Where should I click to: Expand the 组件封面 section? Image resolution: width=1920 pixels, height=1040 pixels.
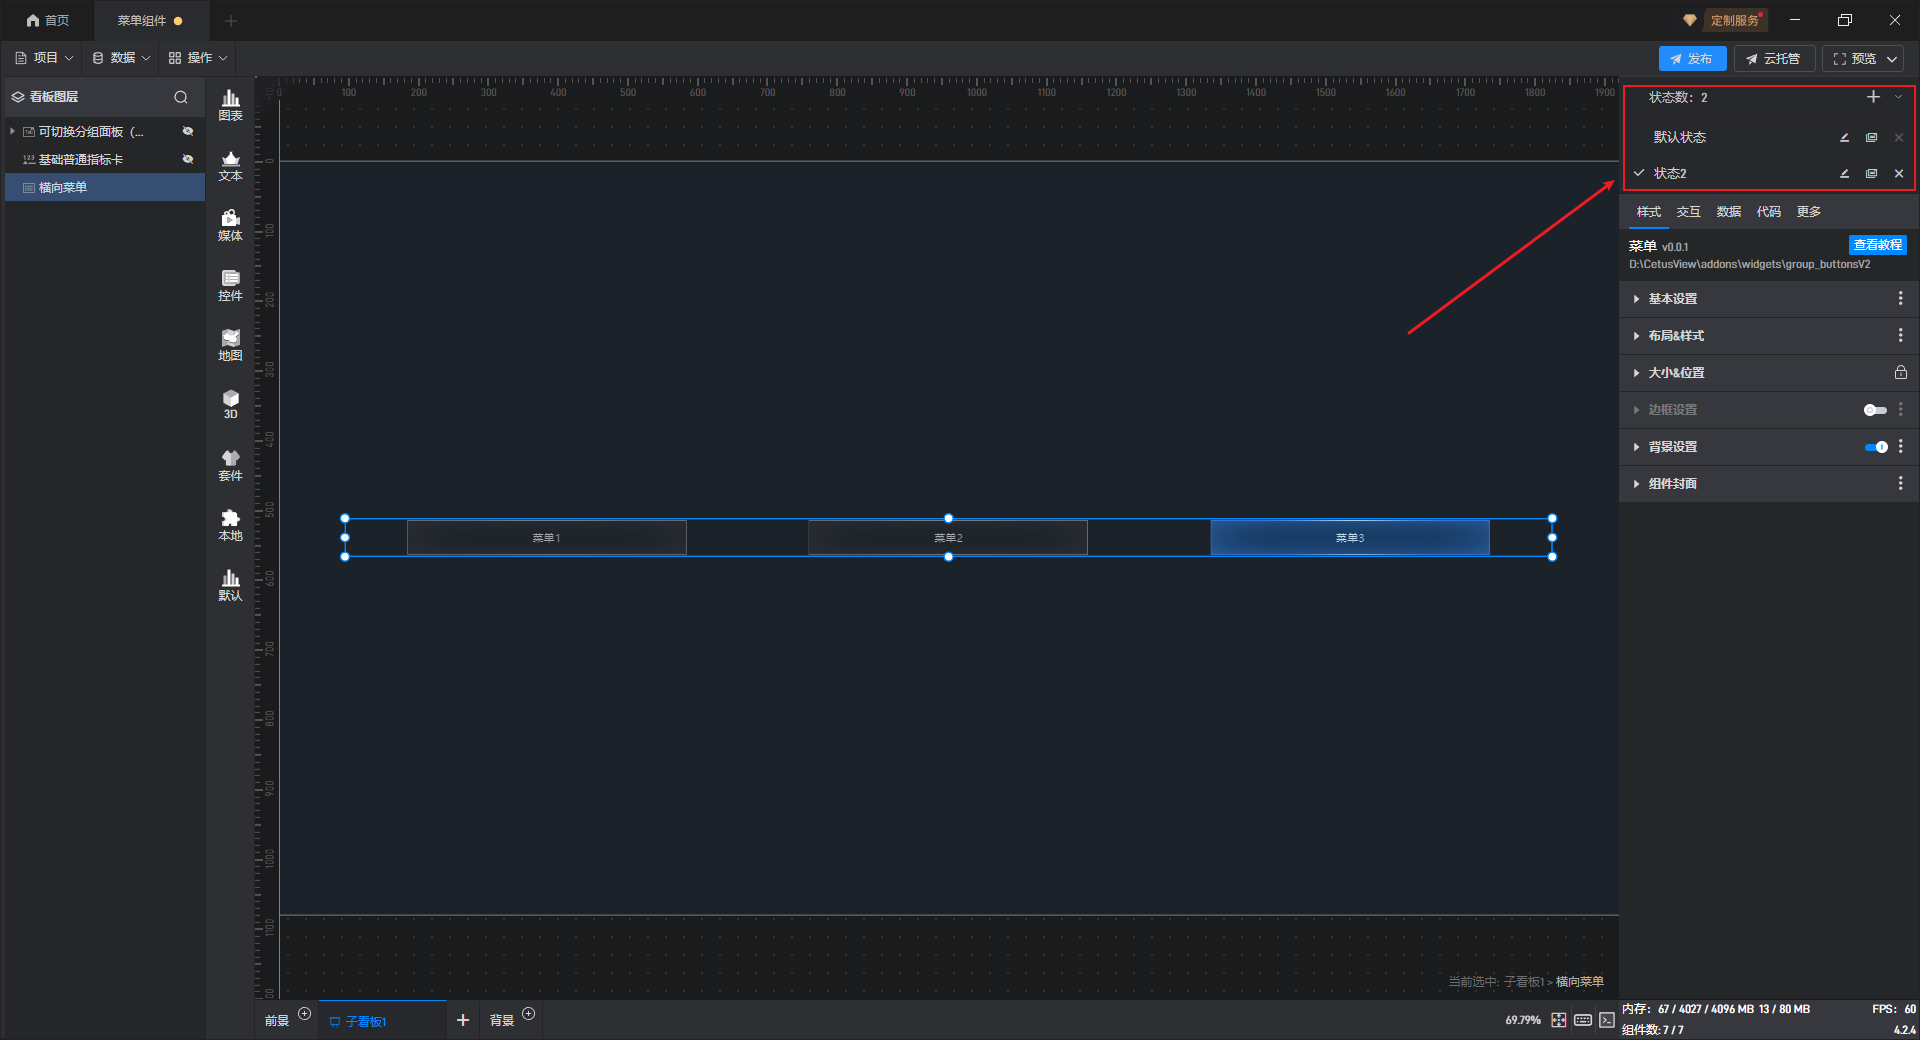[x=1636, y=484]
